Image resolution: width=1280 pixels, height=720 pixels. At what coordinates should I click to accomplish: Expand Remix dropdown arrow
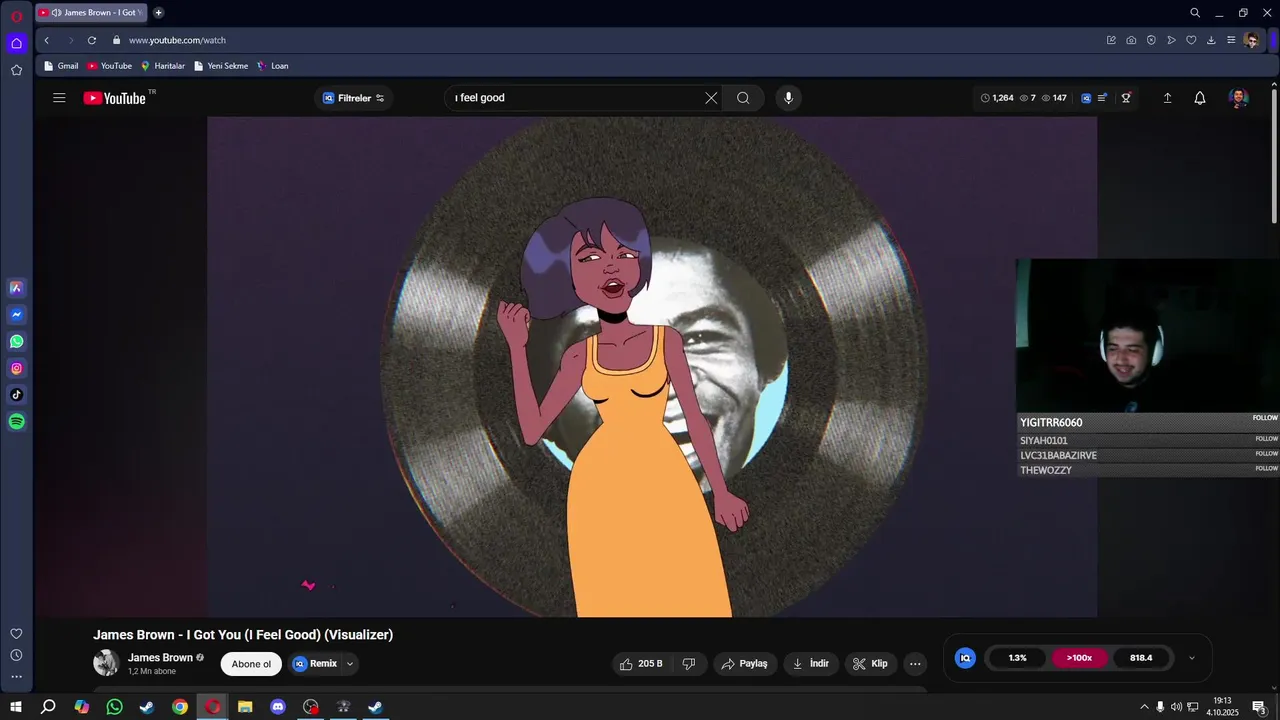click(350, 664)
